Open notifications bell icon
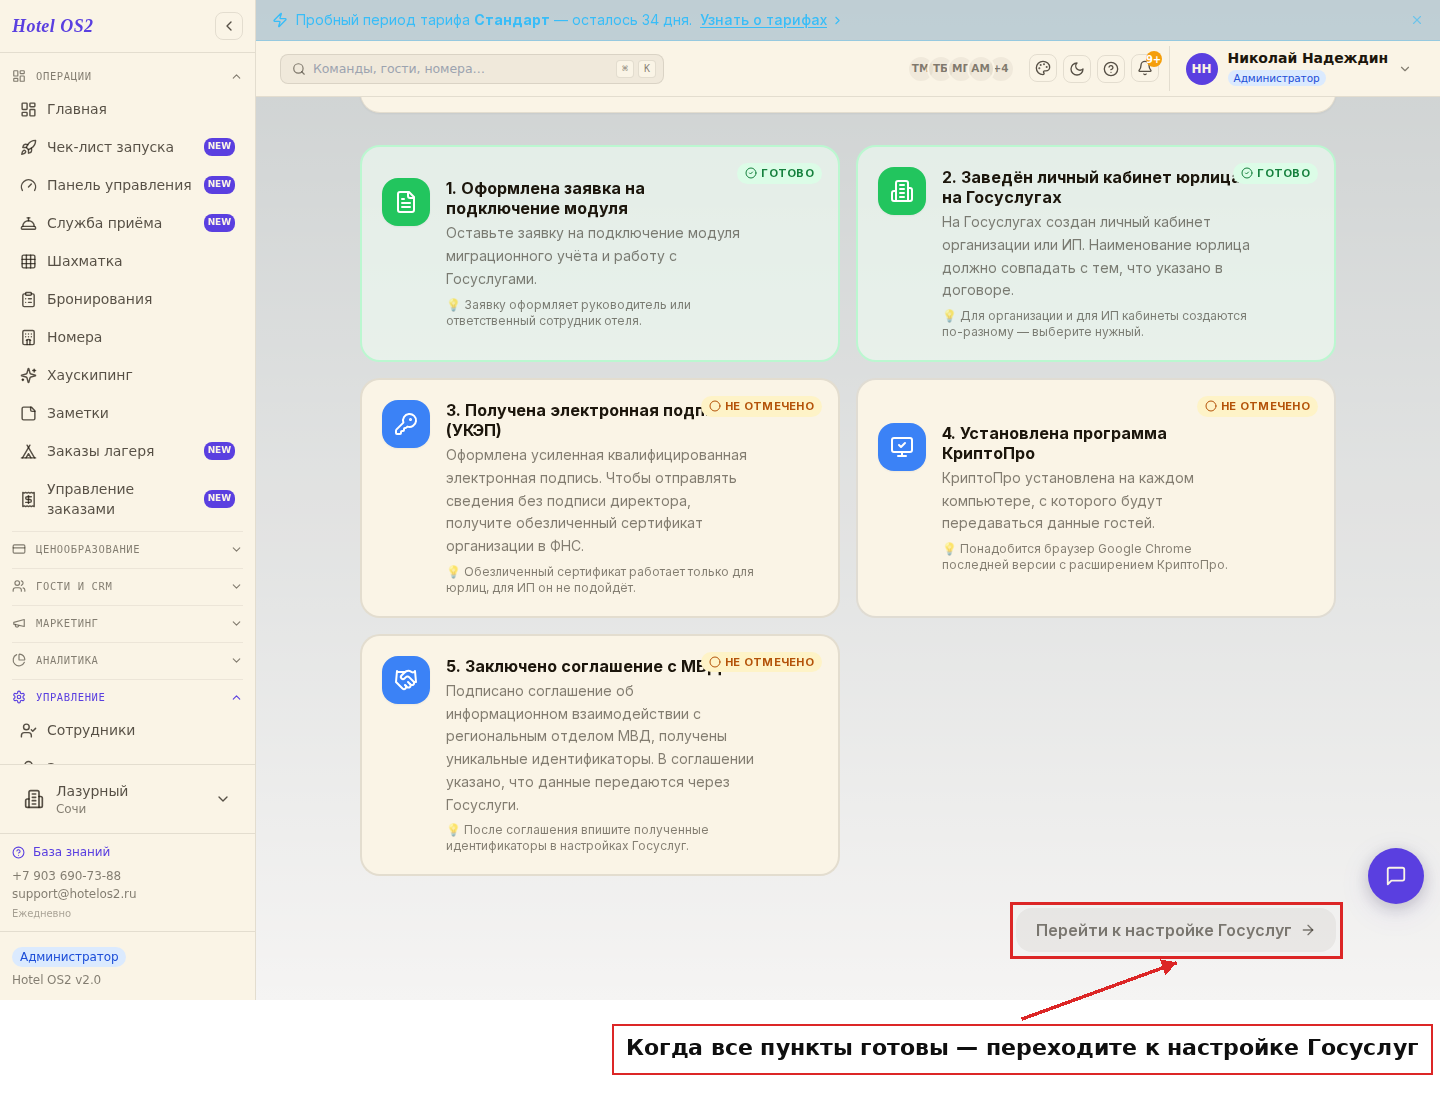Image resolution: width=1440 pixels, height=1098 pixels. coord(1145,68)
